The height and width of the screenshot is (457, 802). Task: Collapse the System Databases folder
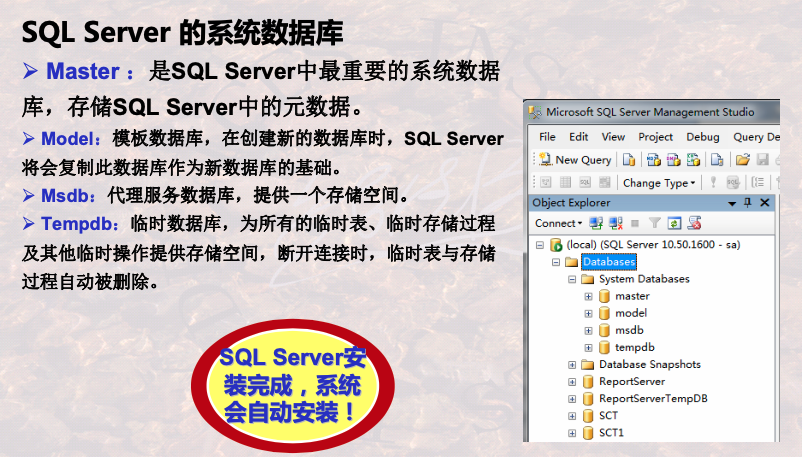tap(572, 279)
